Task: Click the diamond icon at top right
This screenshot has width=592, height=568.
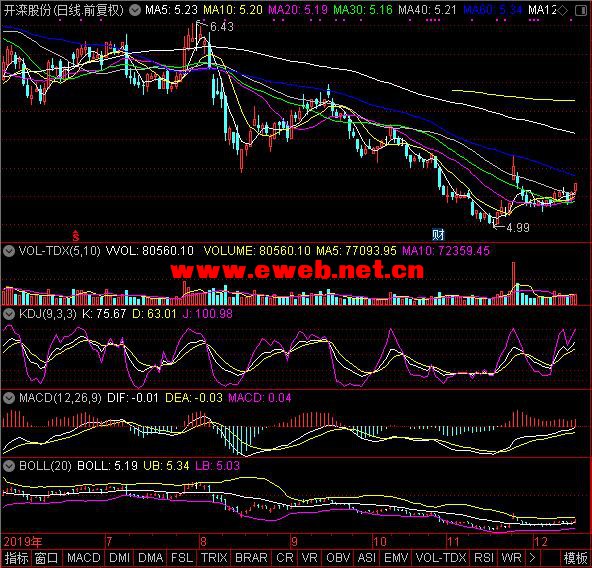Action: coord(563,10)
